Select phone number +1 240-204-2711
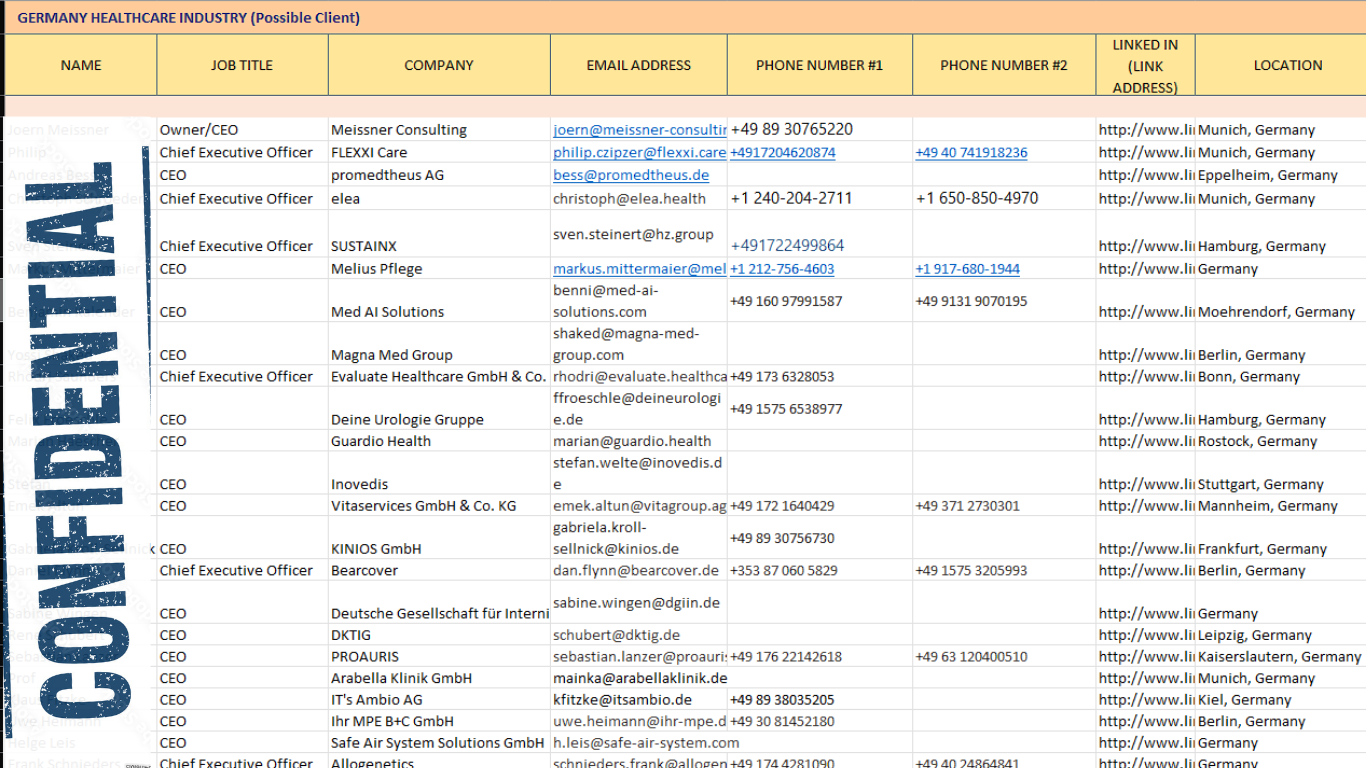This screenshot has height=768, width=1366. click(792, 199)
